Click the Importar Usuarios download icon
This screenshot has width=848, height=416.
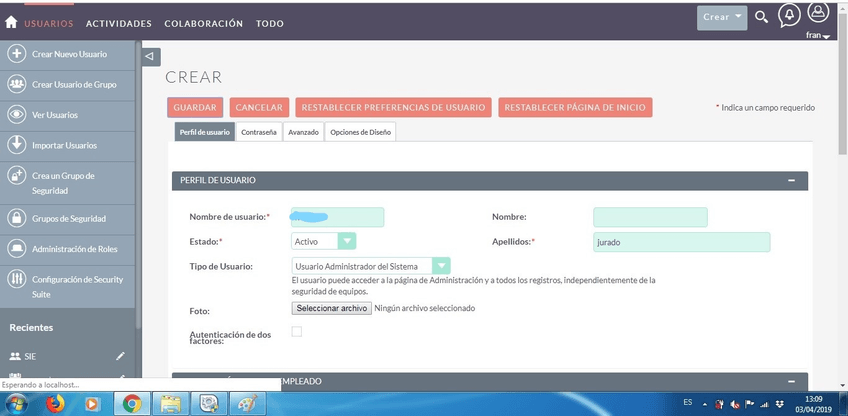coord(16,145)
